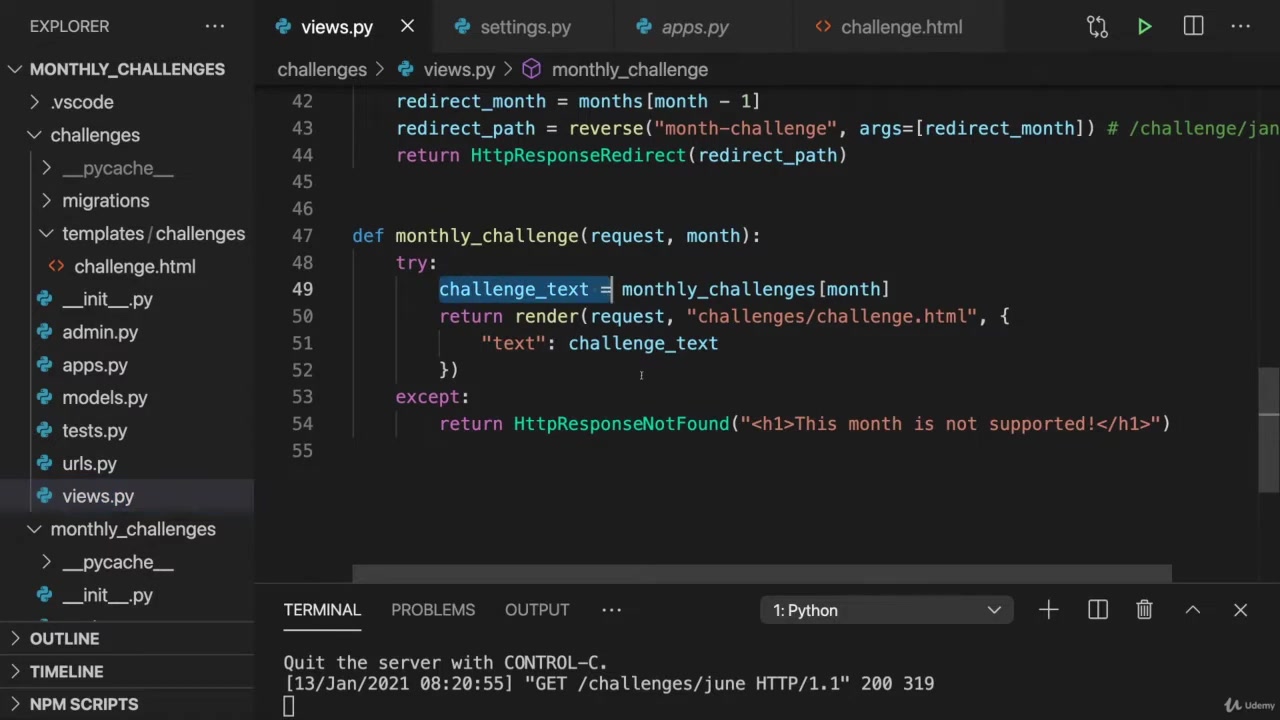Split the terminal panel
The height and width of the screenshot is (720, 1280).
1097,610
